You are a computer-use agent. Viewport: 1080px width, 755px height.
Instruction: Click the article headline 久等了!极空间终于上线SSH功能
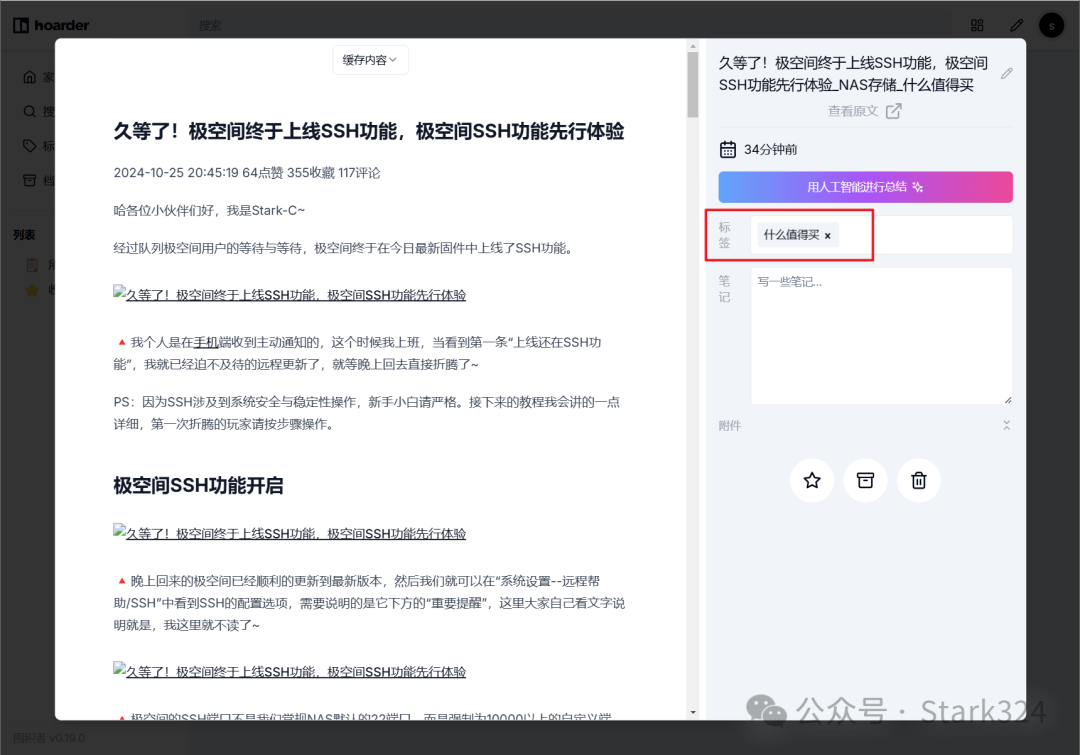[x=368, y=131]
